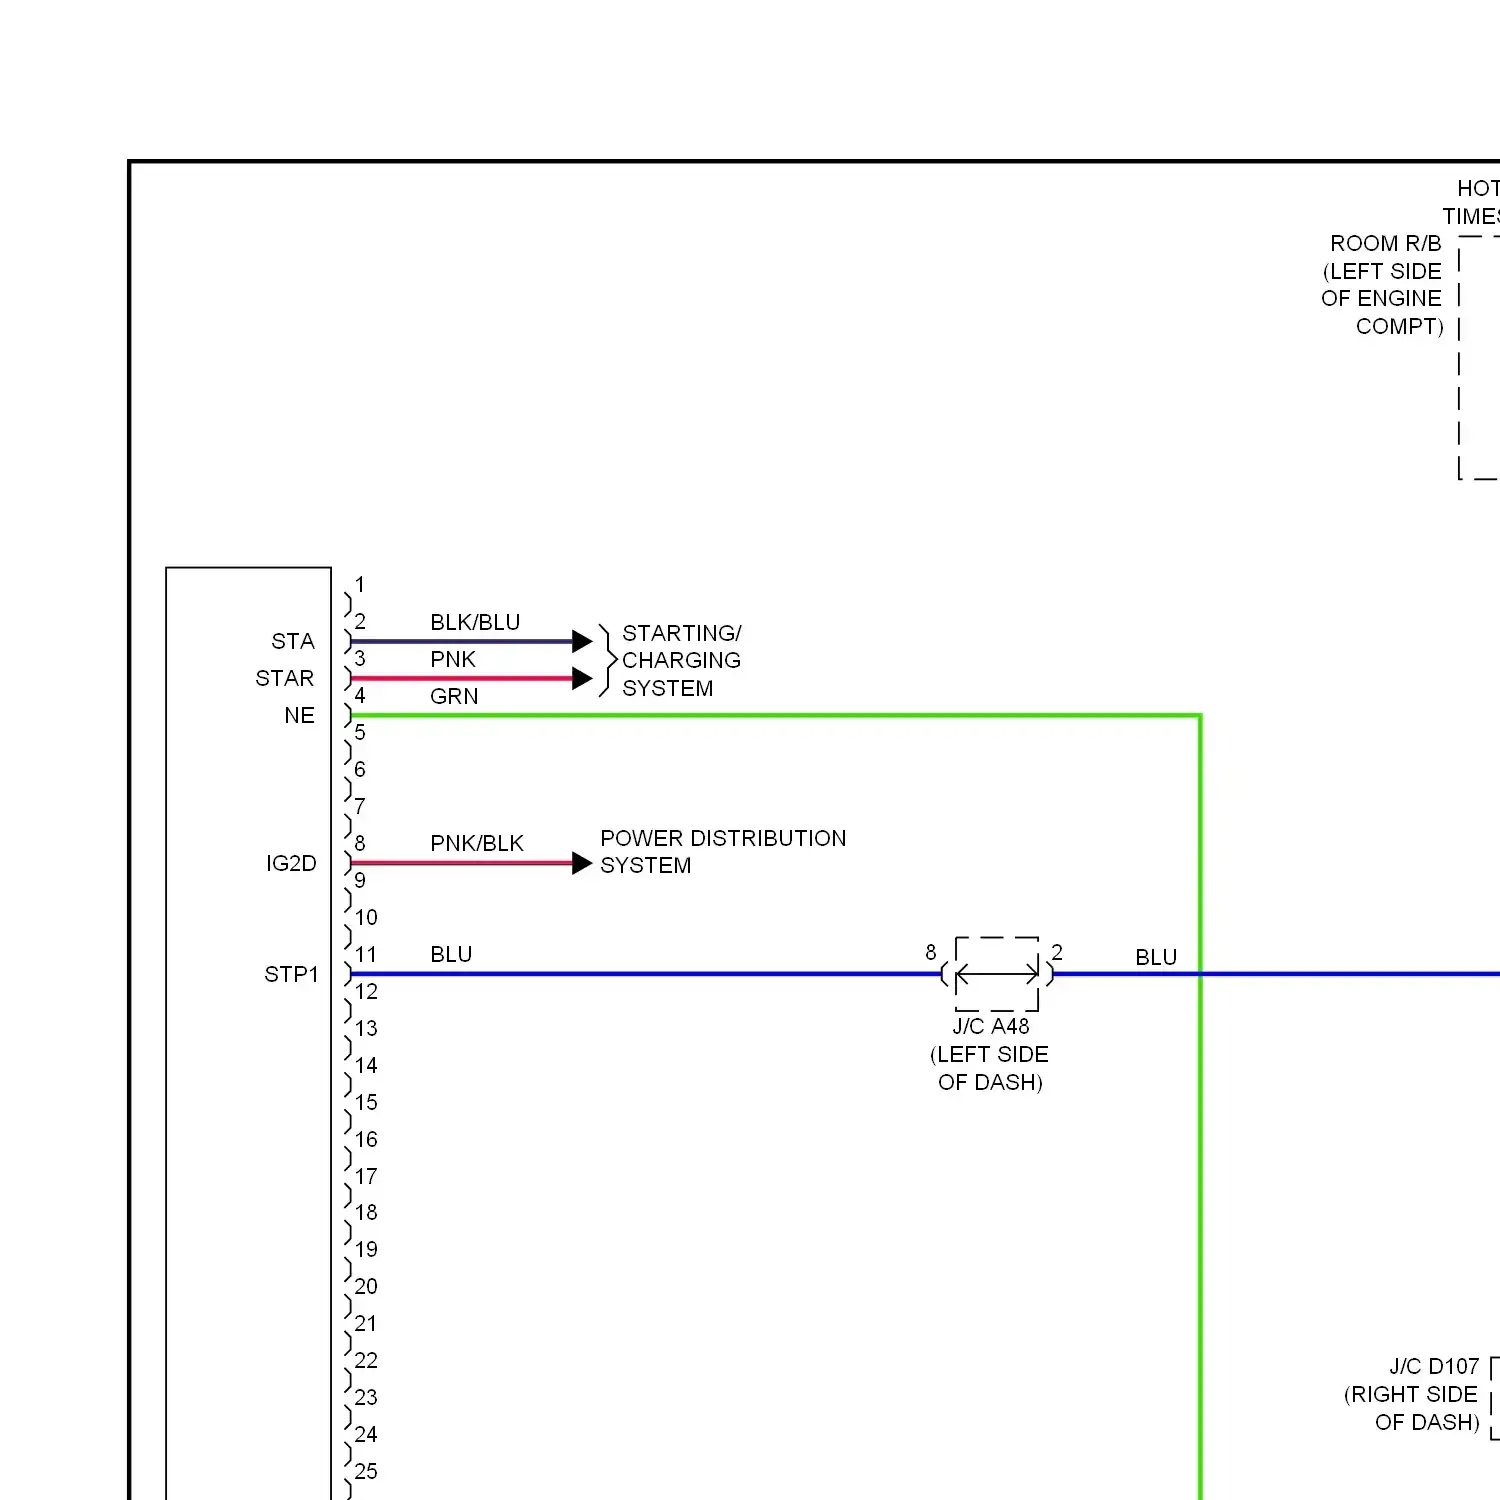
Task: Click the IG2D terminal label
Action: click(291, 863)
